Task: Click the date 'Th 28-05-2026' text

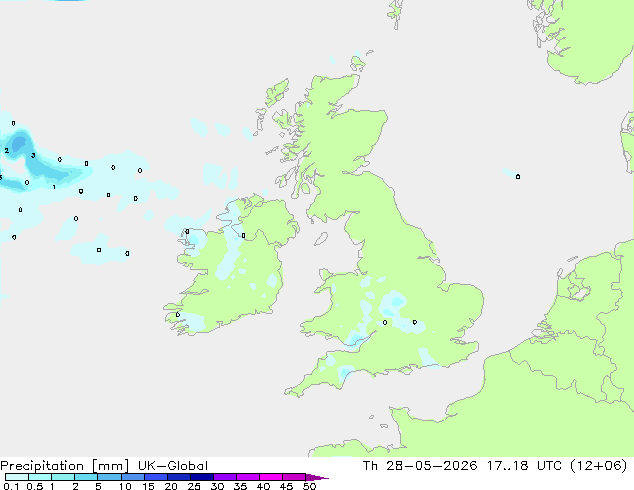Action: click(x=420, y=466)
